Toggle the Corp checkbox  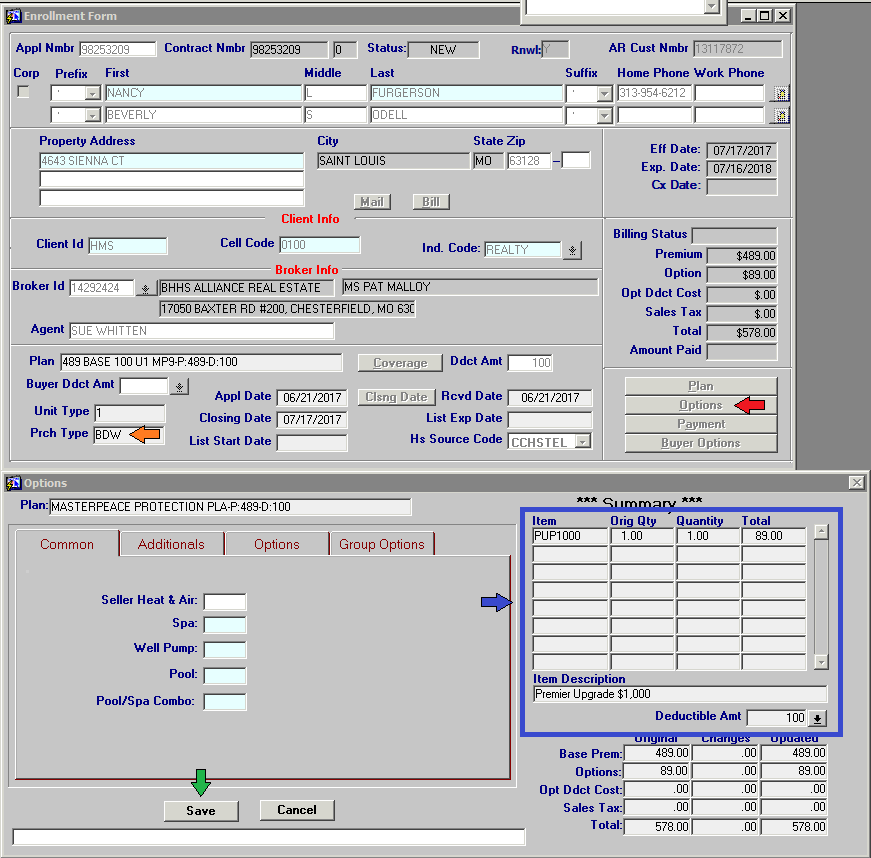point(23,93)
